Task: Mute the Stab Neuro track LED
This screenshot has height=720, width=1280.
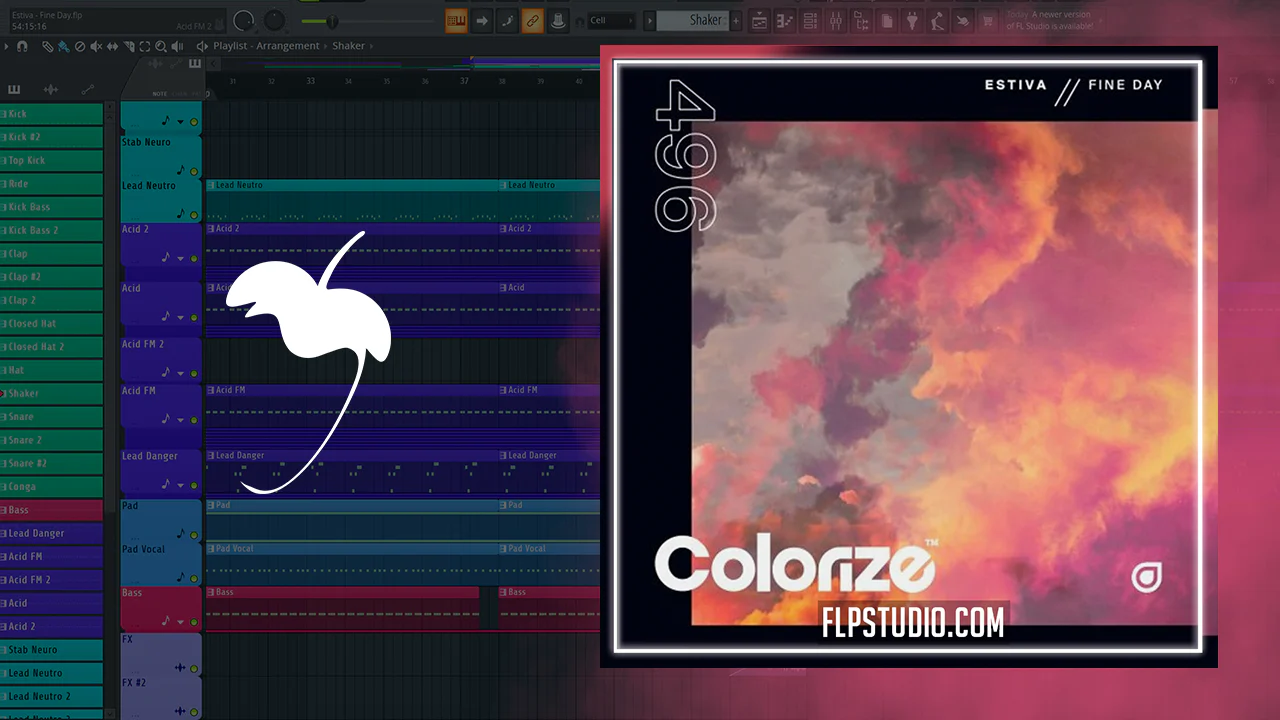Action: [194, 171]
